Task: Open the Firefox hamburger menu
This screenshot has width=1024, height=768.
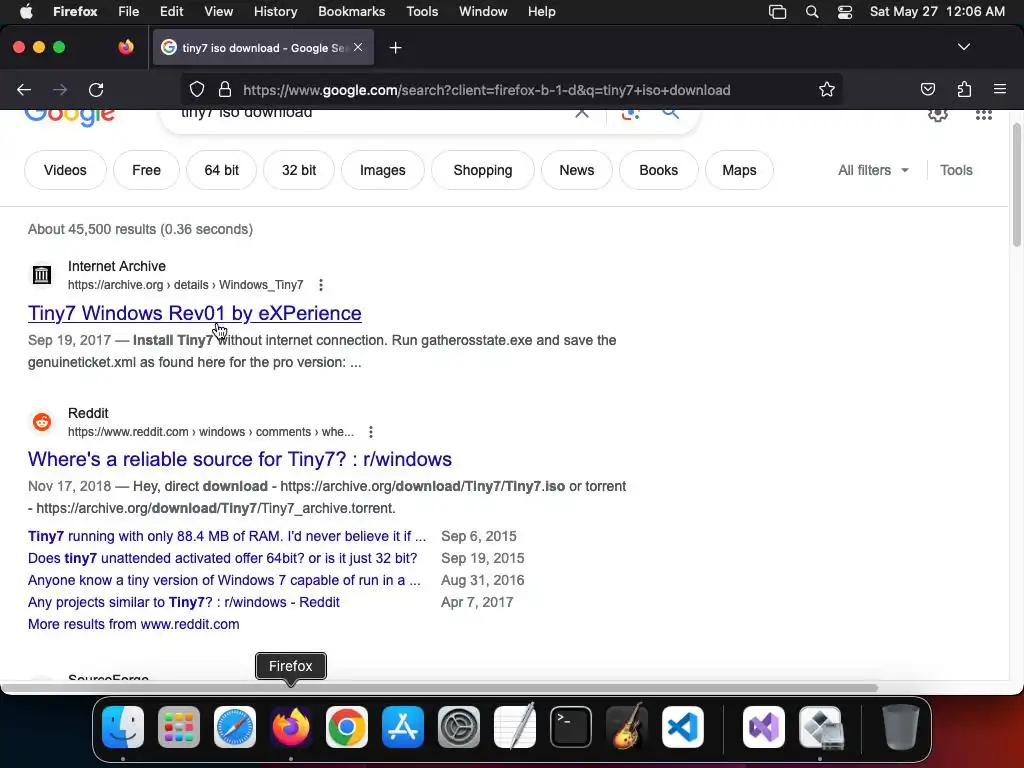Action: pyautogui.click(x=1000, y=89)
